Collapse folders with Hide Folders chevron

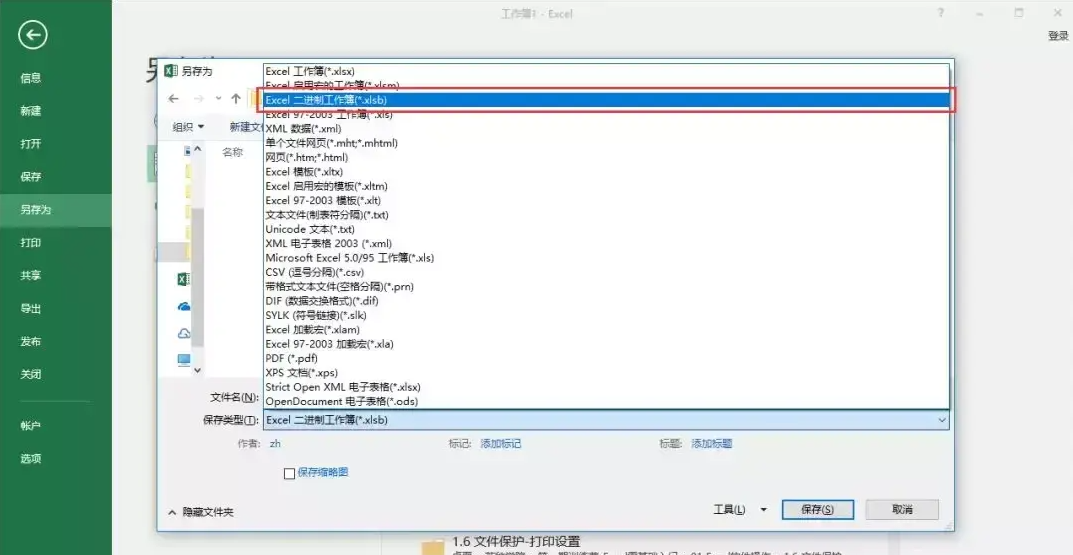pyautogui.click(x=172, y=512)
